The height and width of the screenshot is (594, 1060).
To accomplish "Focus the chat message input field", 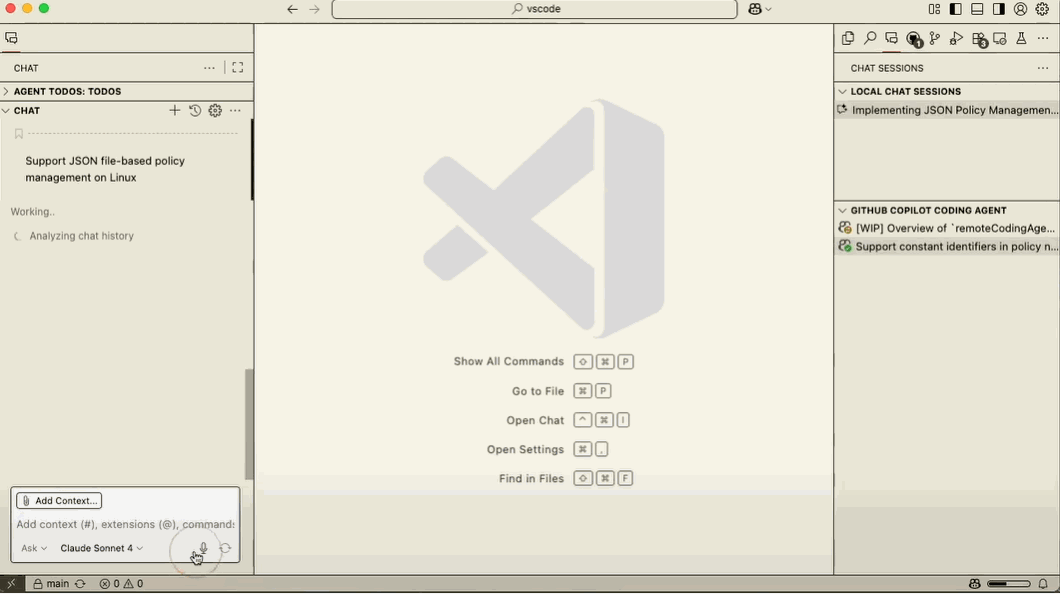I will coord(125,524).
